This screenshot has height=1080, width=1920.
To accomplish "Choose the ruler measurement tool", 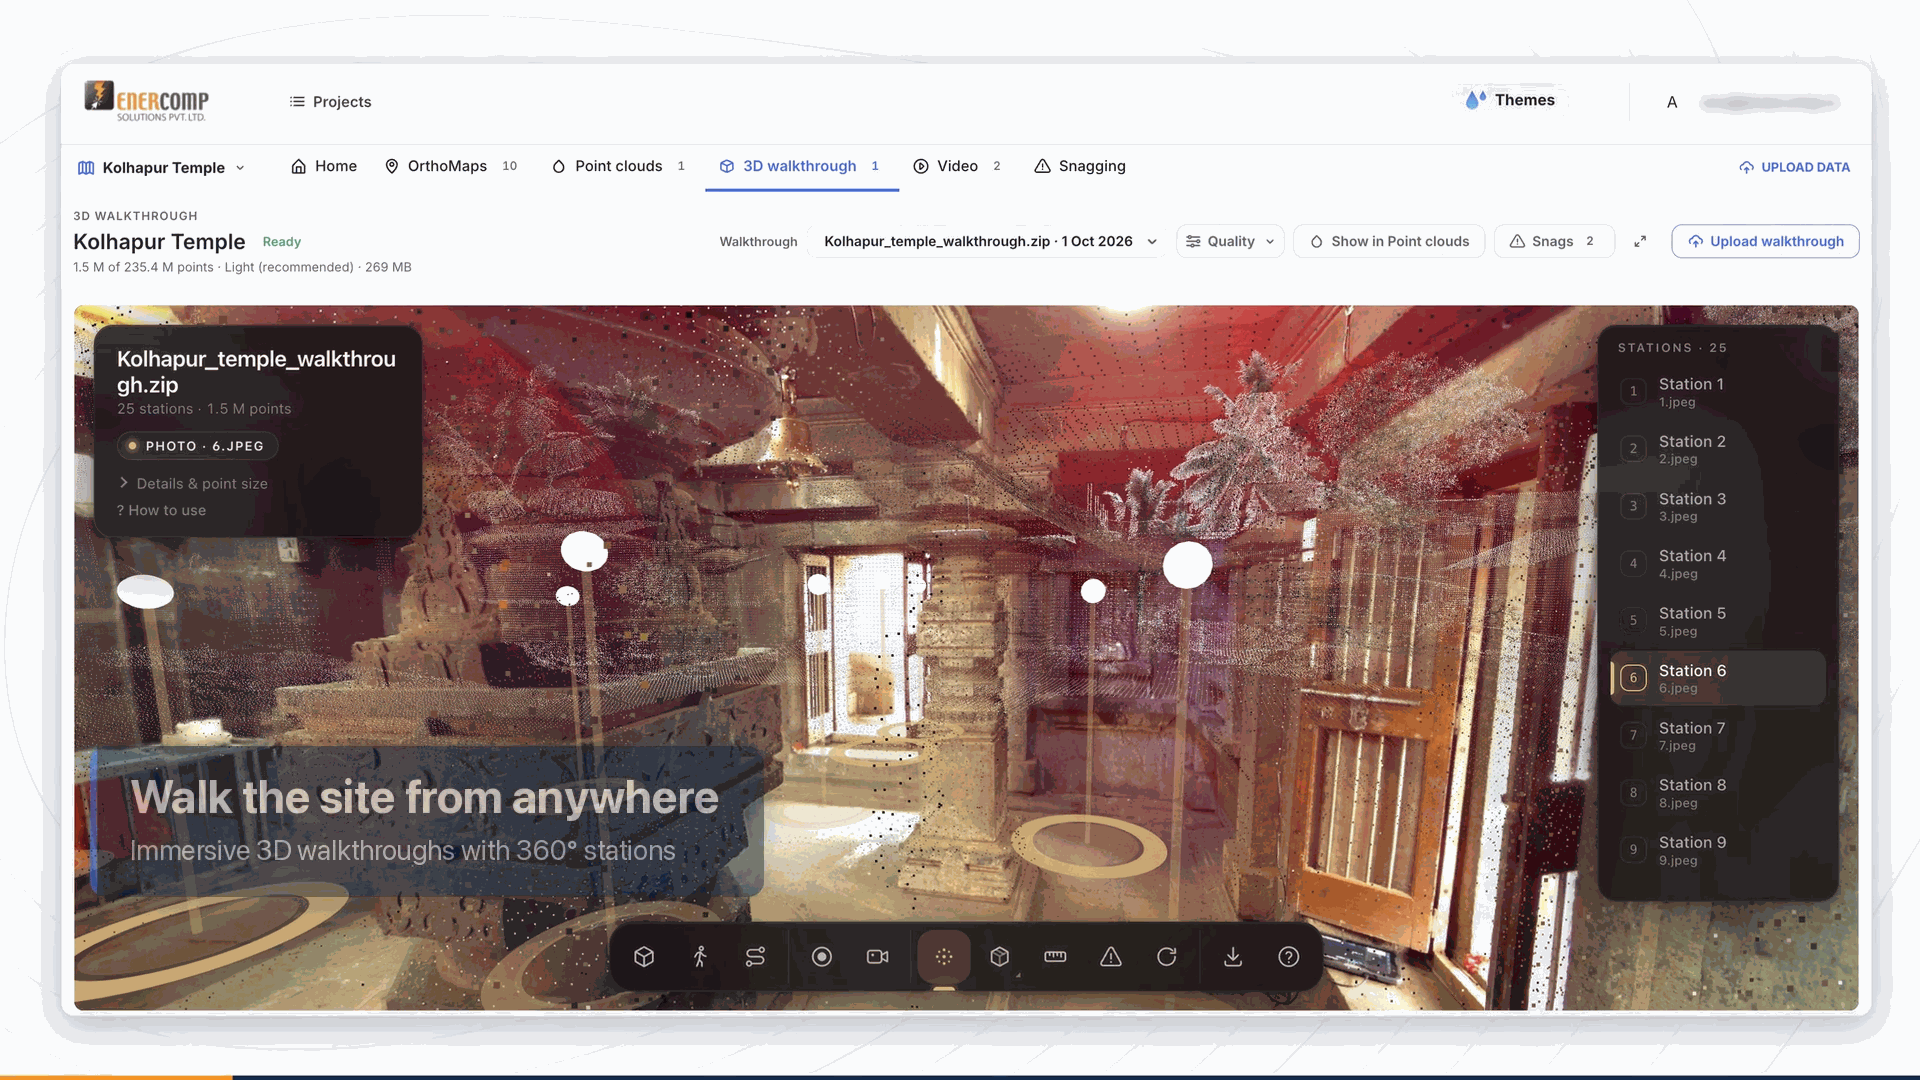I will (x=1055, y=957).
